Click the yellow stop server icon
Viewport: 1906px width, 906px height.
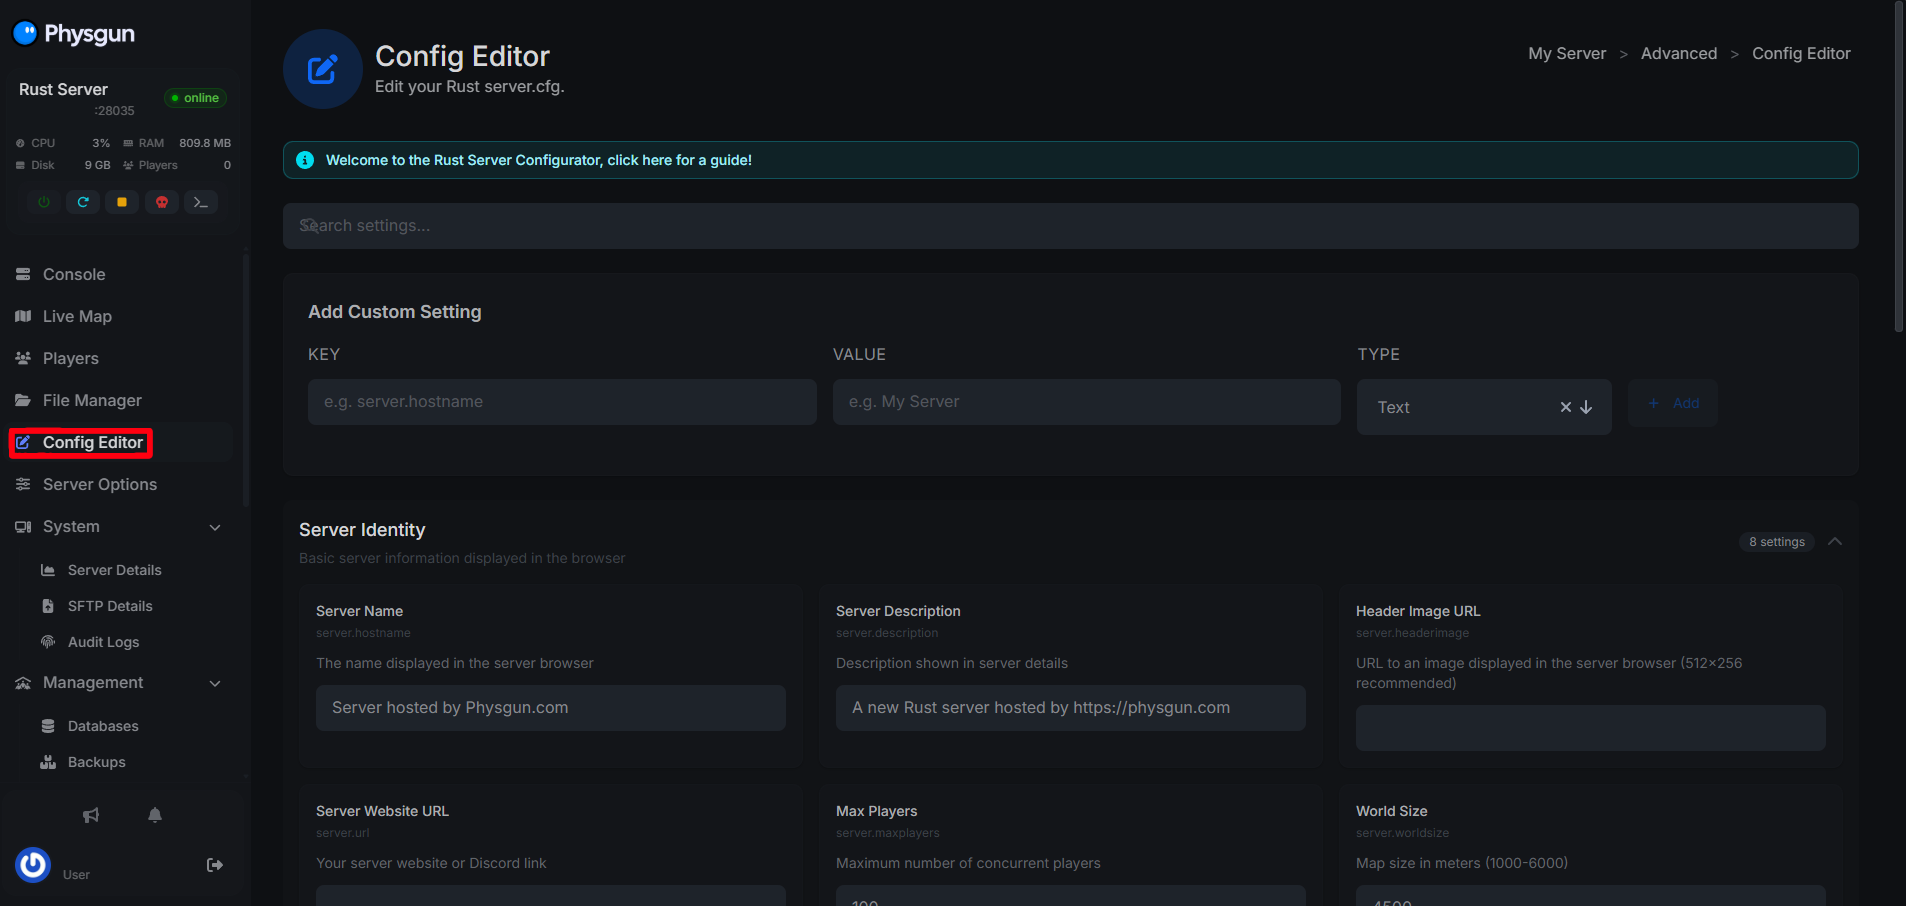122,202
